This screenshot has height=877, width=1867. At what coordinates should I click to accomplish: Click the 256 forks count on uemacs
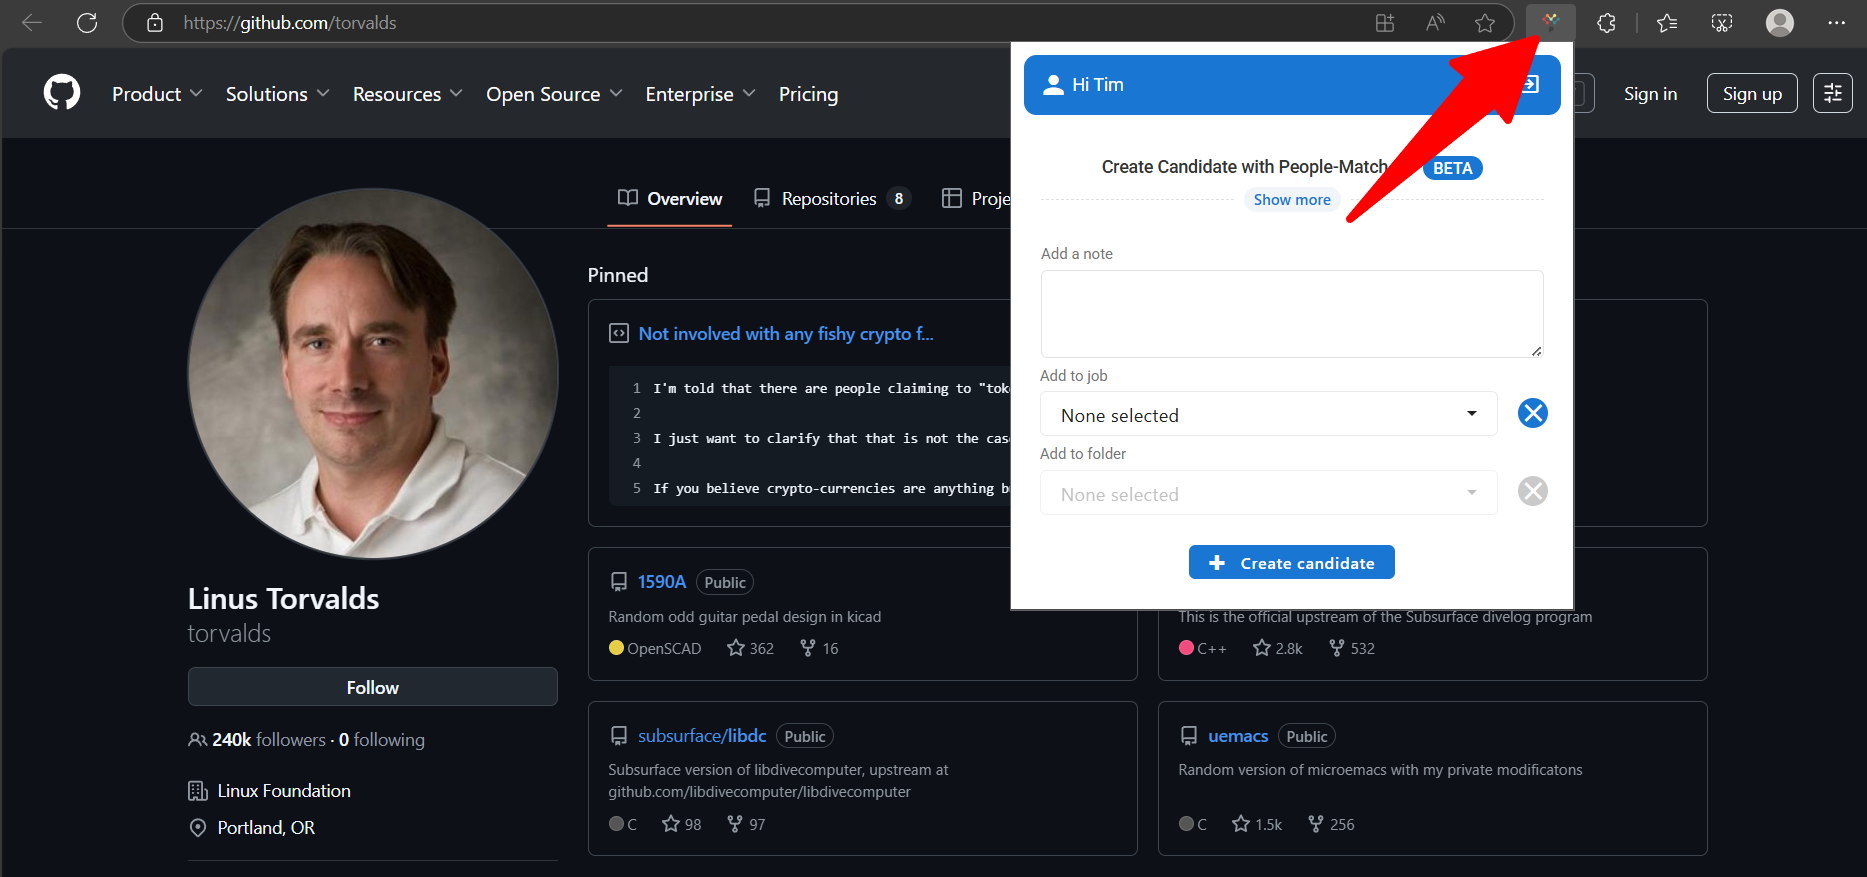(1332, 824)
